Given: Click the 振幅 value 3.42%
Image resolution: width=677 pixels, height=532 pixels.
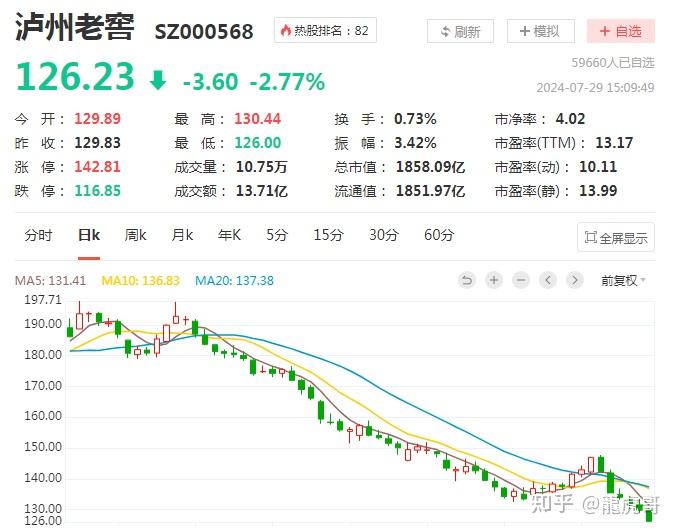Looking at the screenshot, I should 415,143.
